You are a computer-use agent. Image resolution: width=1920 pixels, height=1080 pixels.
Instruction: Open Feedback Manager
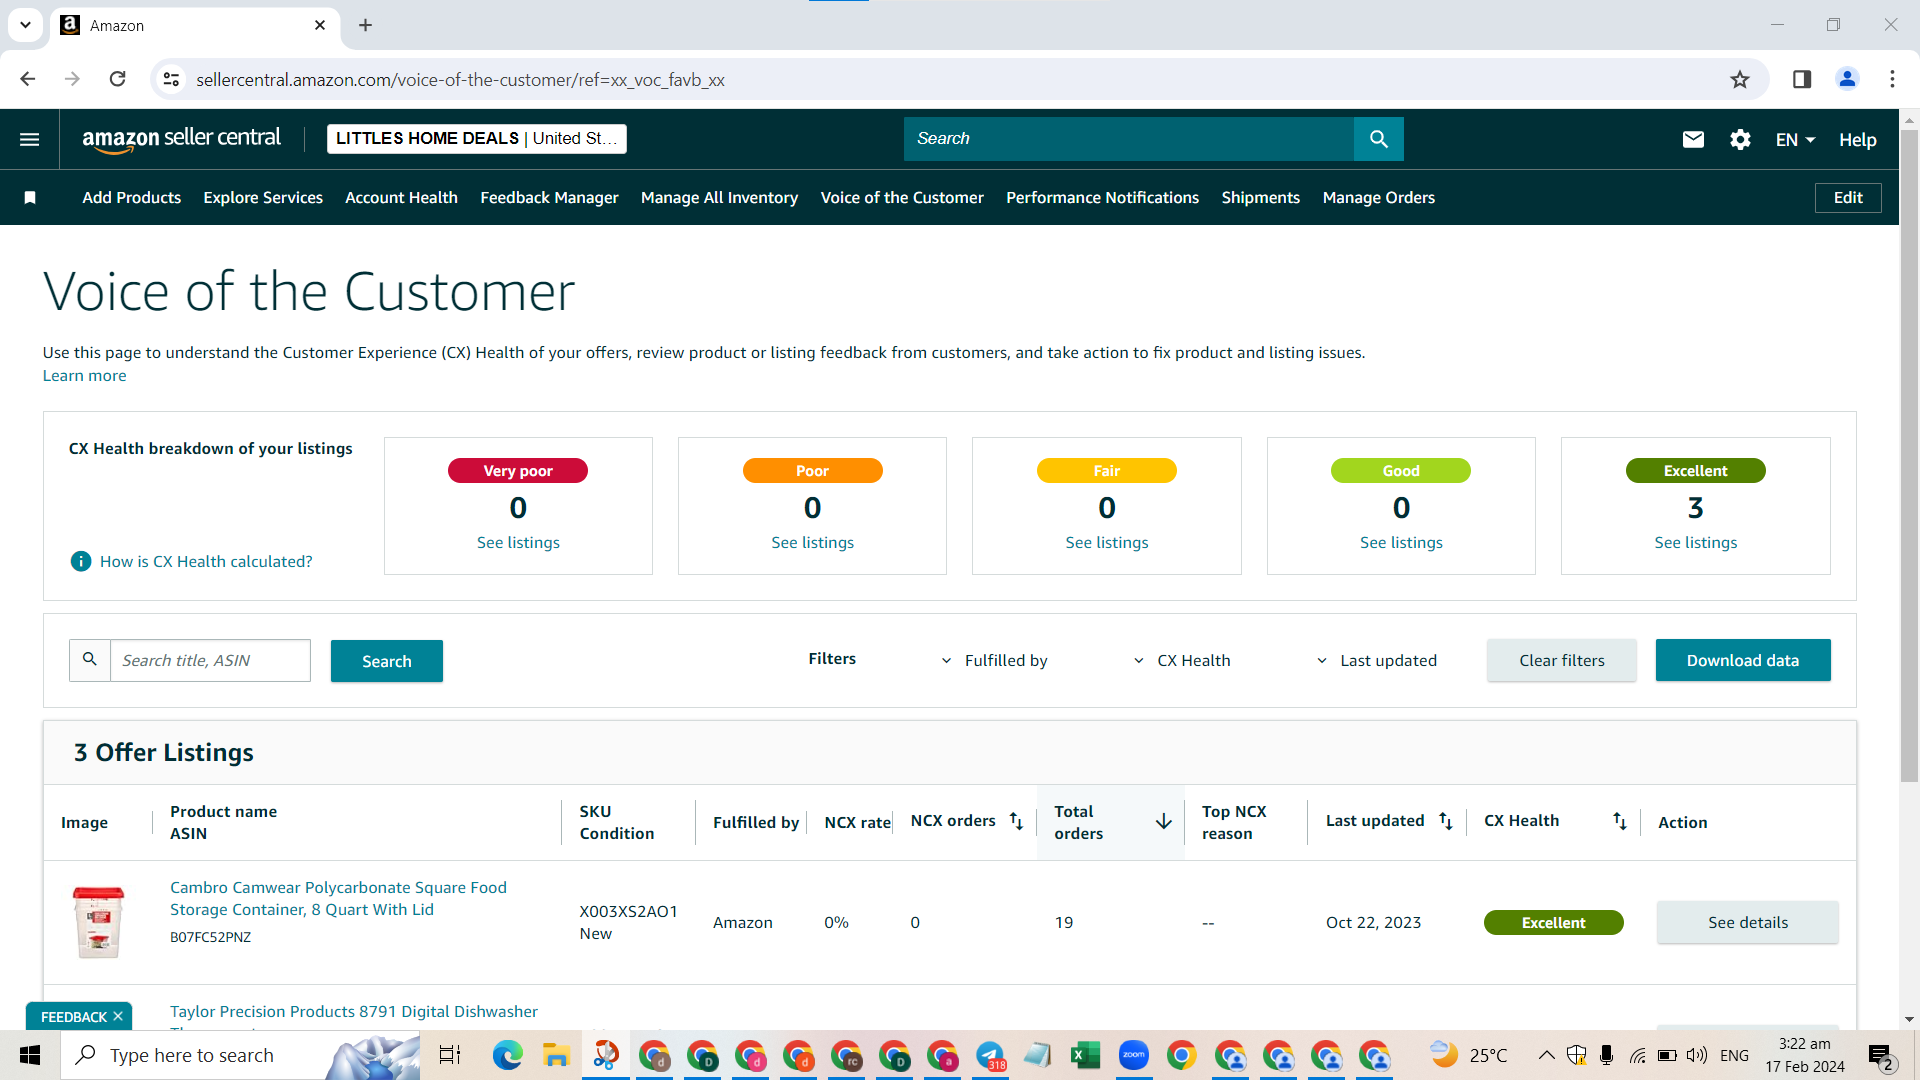(549, 198)
